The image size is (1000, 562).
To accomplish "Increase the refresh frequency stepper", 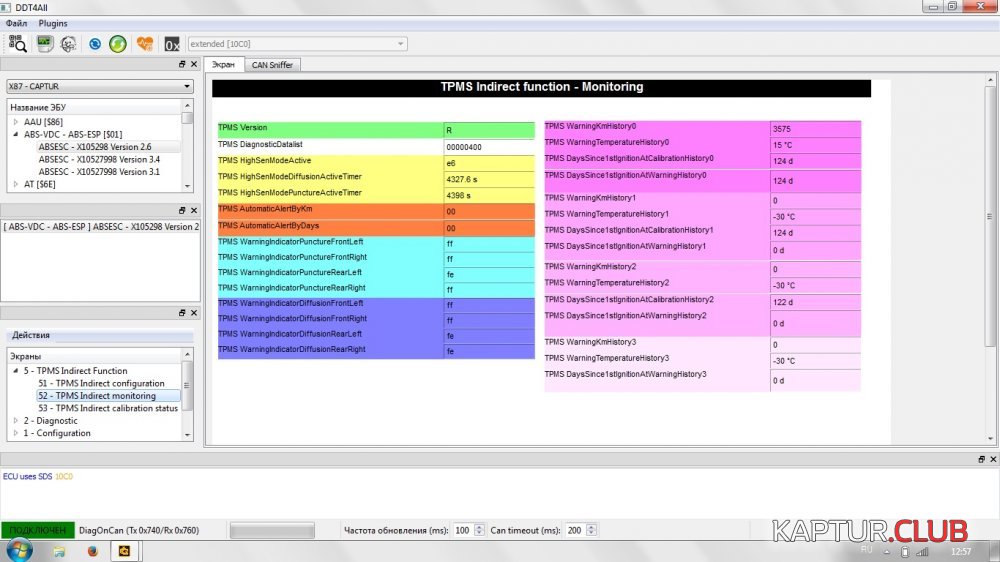I will (480, 527).
